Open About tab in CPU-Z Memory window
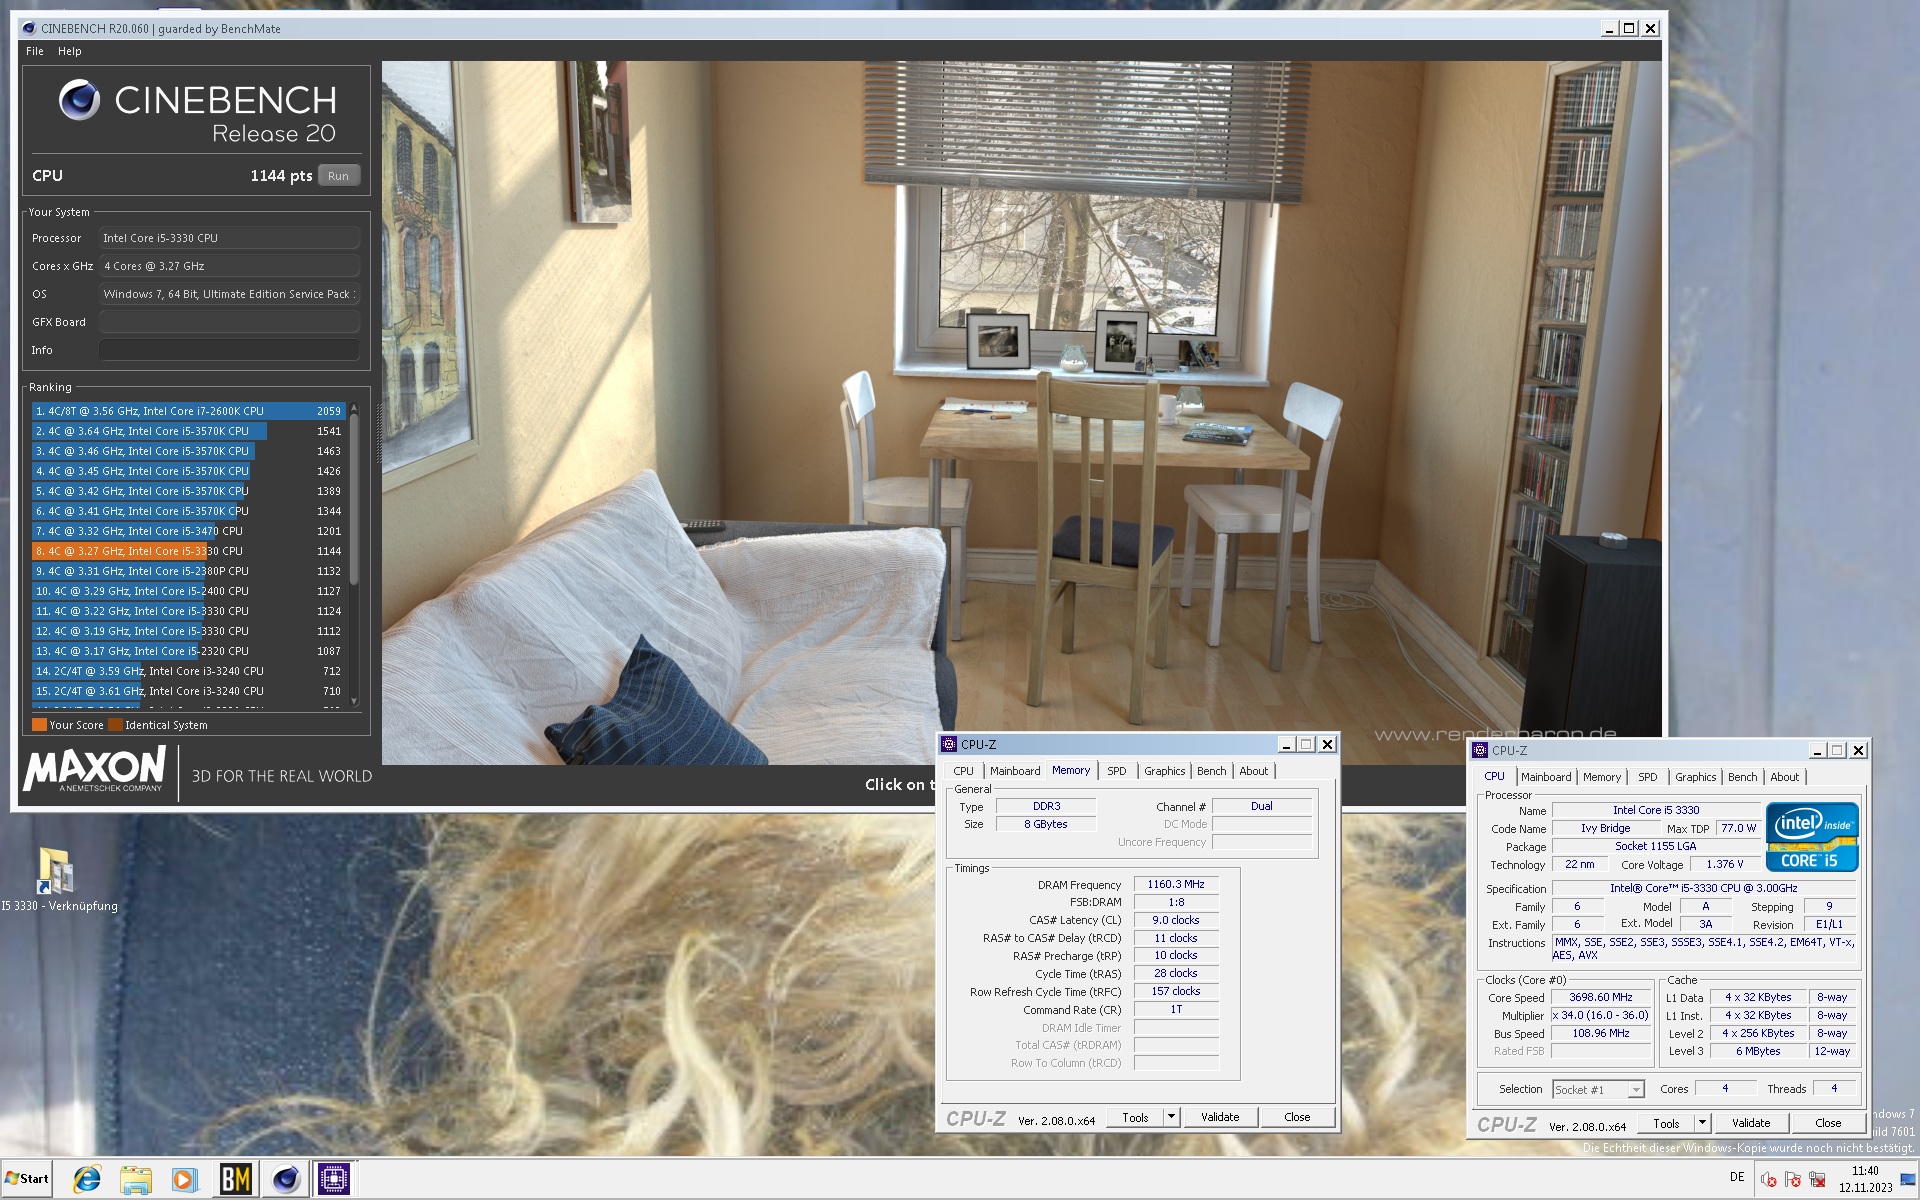Image resolution: width=1920 pixels, height=1200 pixels. (1254, 771)
